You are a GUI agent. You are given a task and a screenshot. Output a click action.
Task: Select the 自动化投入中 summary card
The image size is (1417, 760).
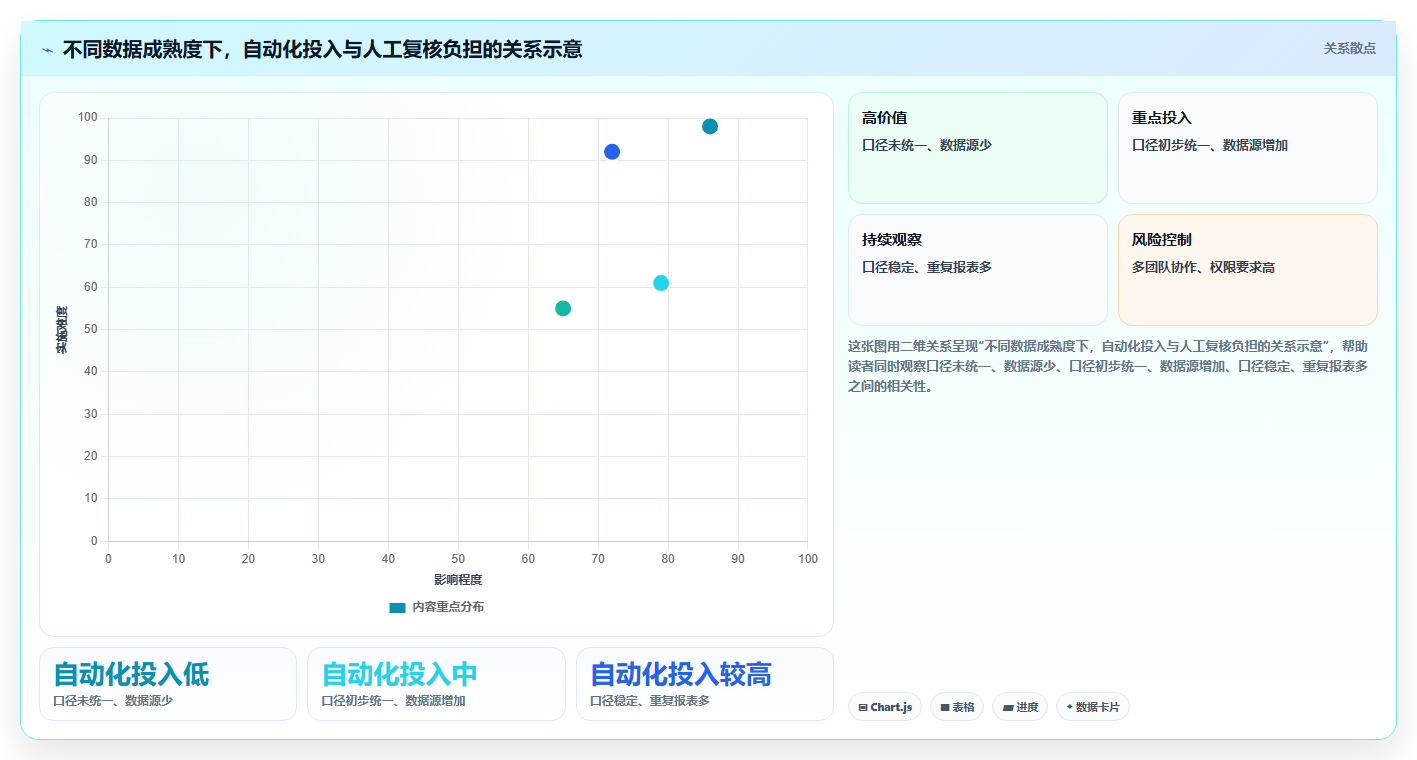pyautogui.click(x=436, y=684)
